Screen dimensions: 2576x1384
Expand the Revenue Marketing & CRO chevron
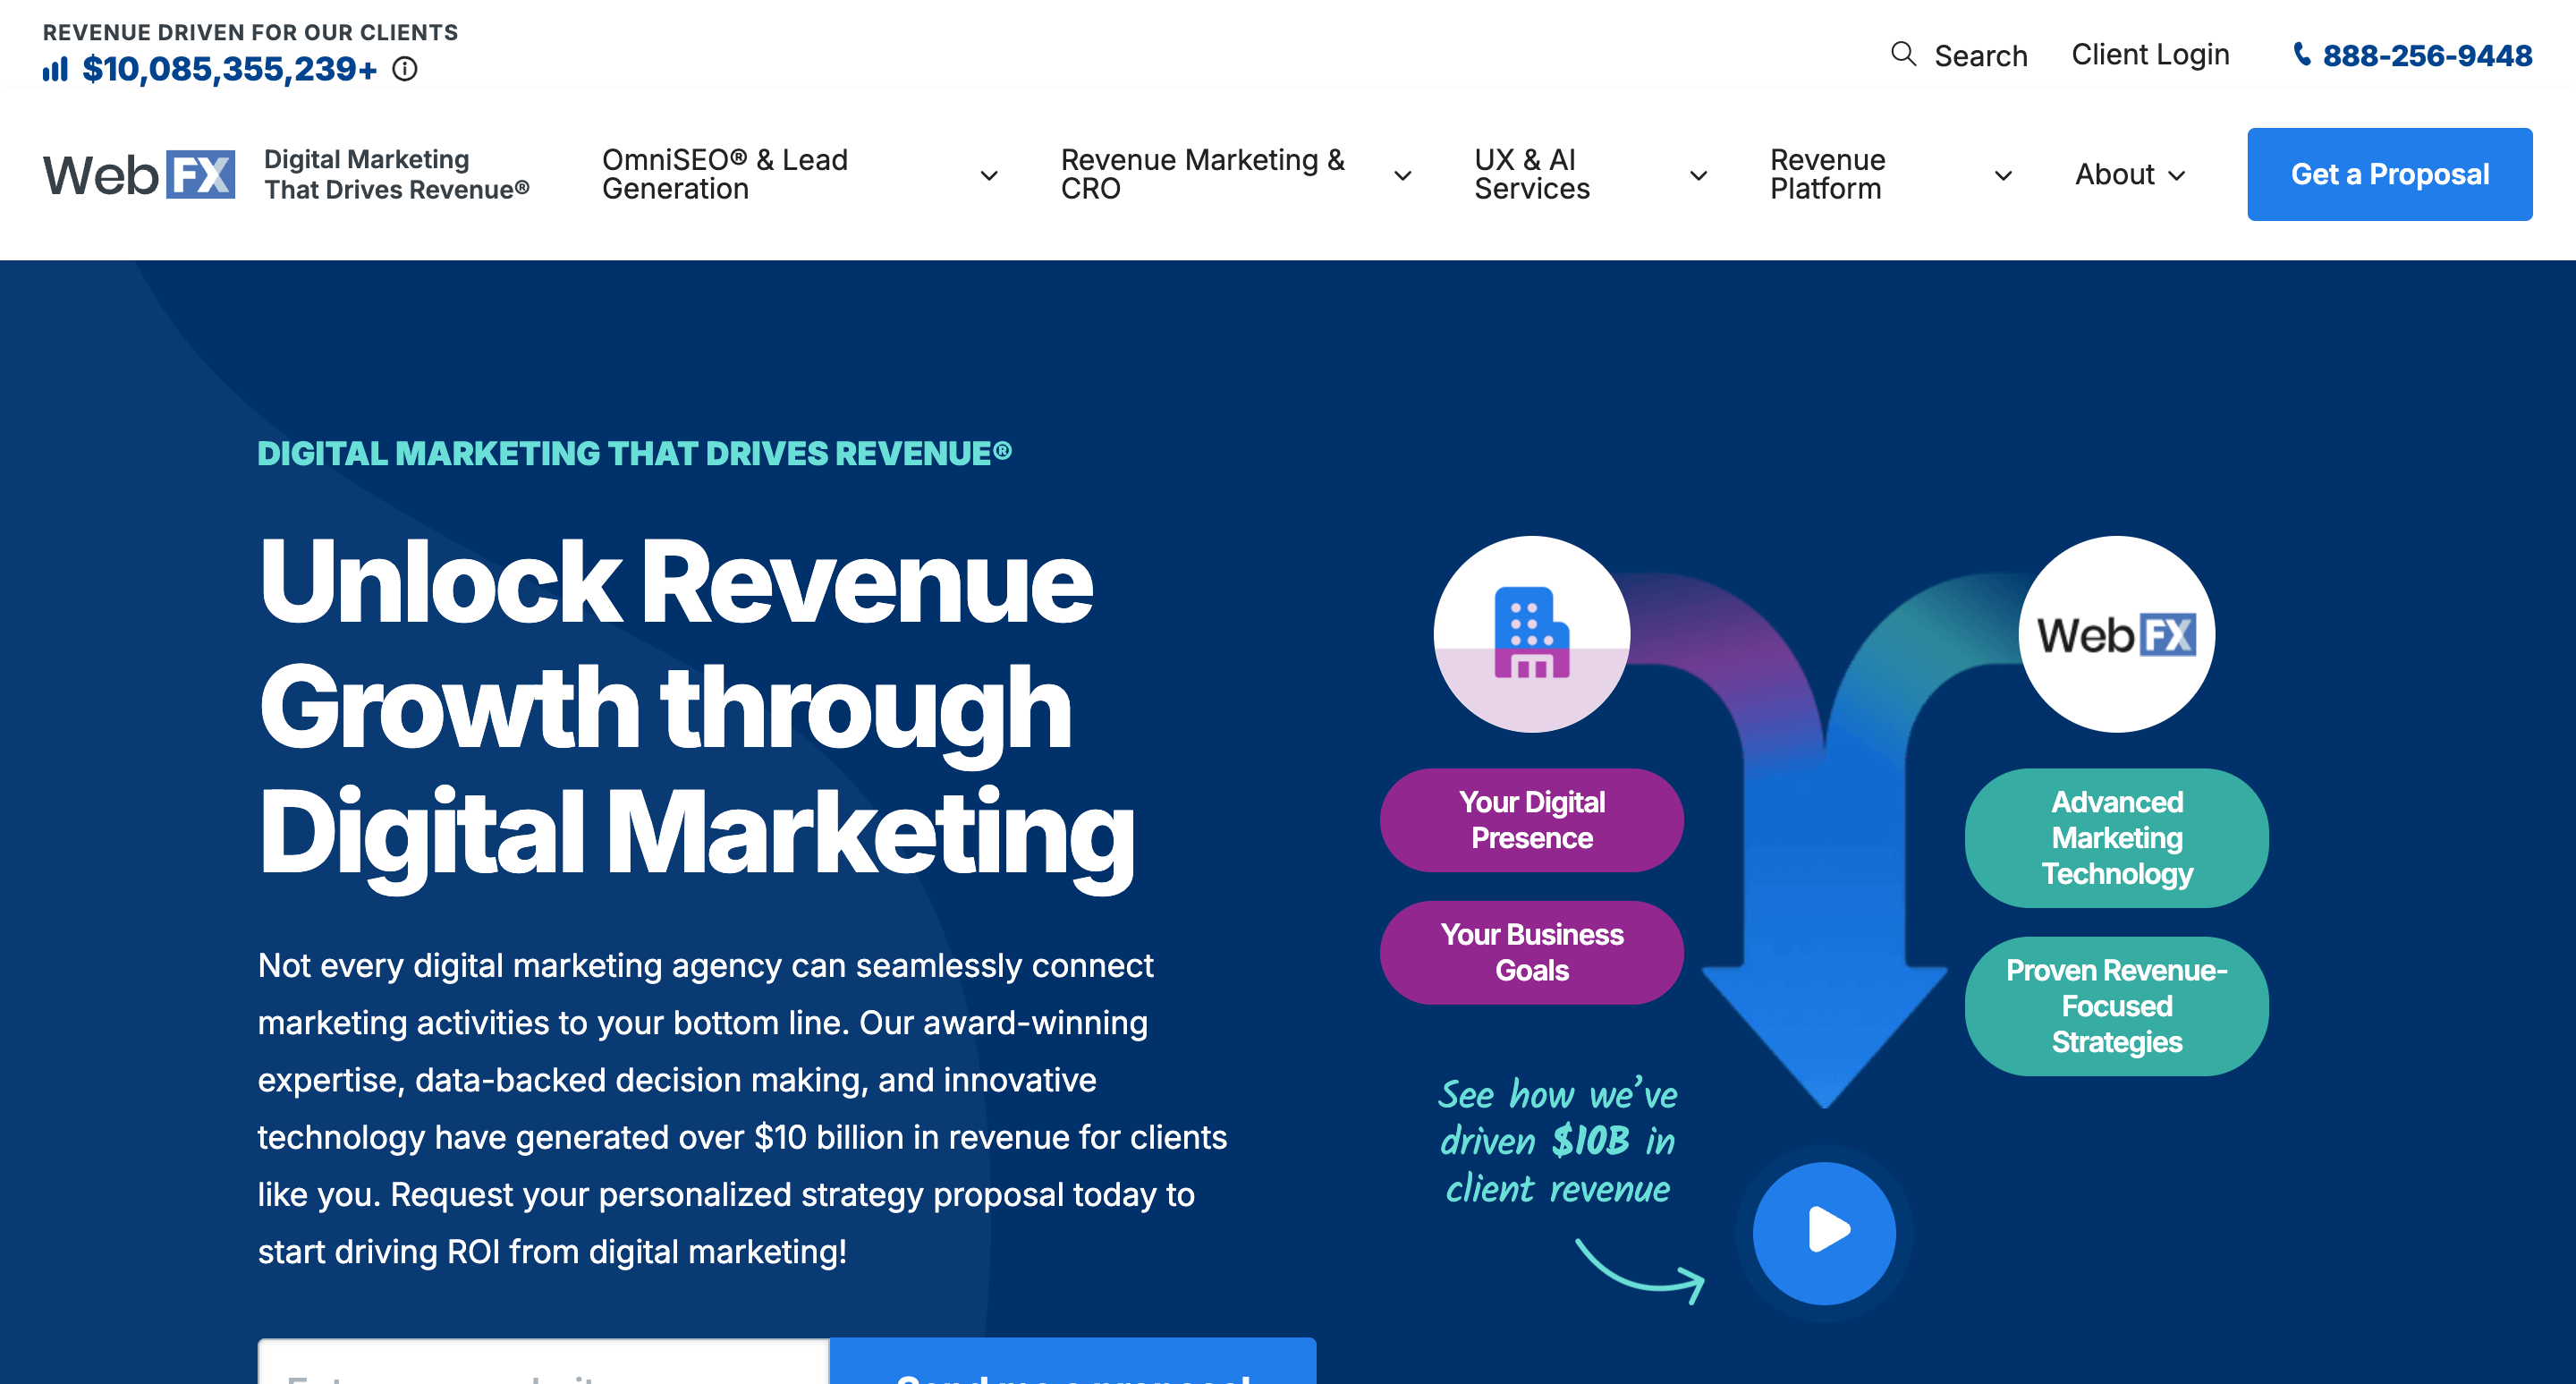click(1402, 176)
